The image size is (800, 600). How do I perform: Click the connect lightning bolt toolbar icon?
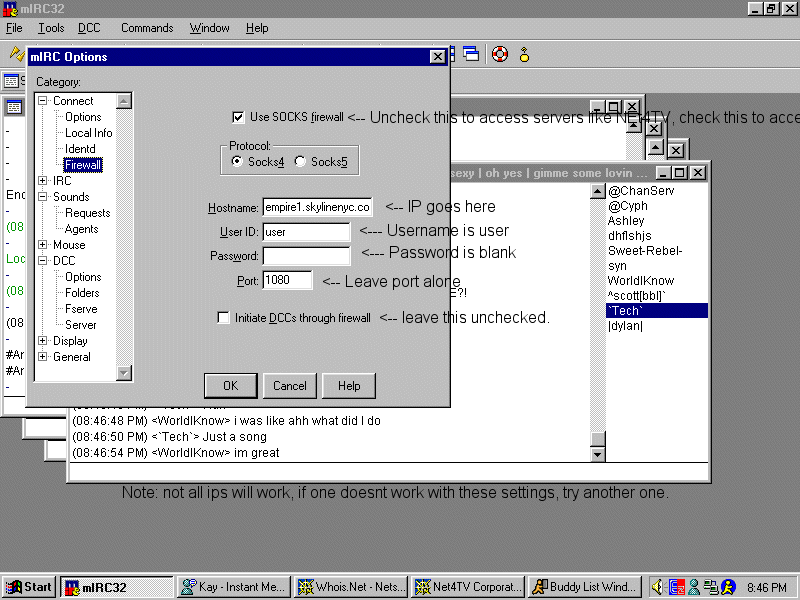point(16,54)
